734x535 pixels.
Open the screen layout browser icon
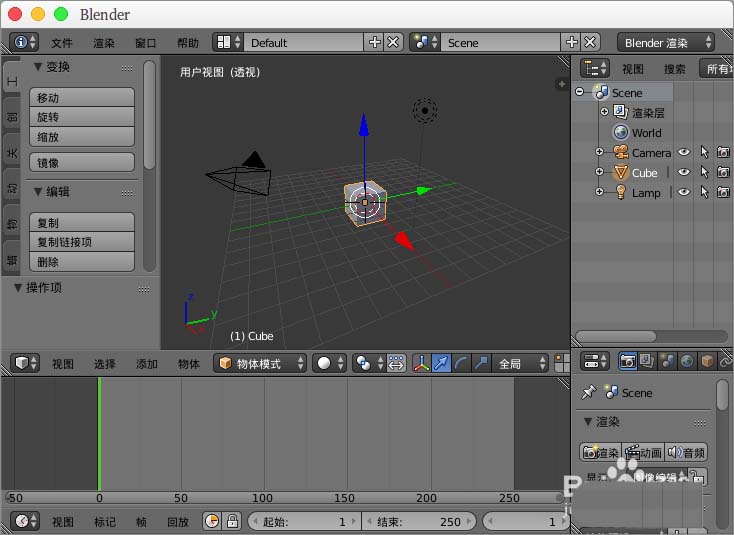click(x=228, y=43)
